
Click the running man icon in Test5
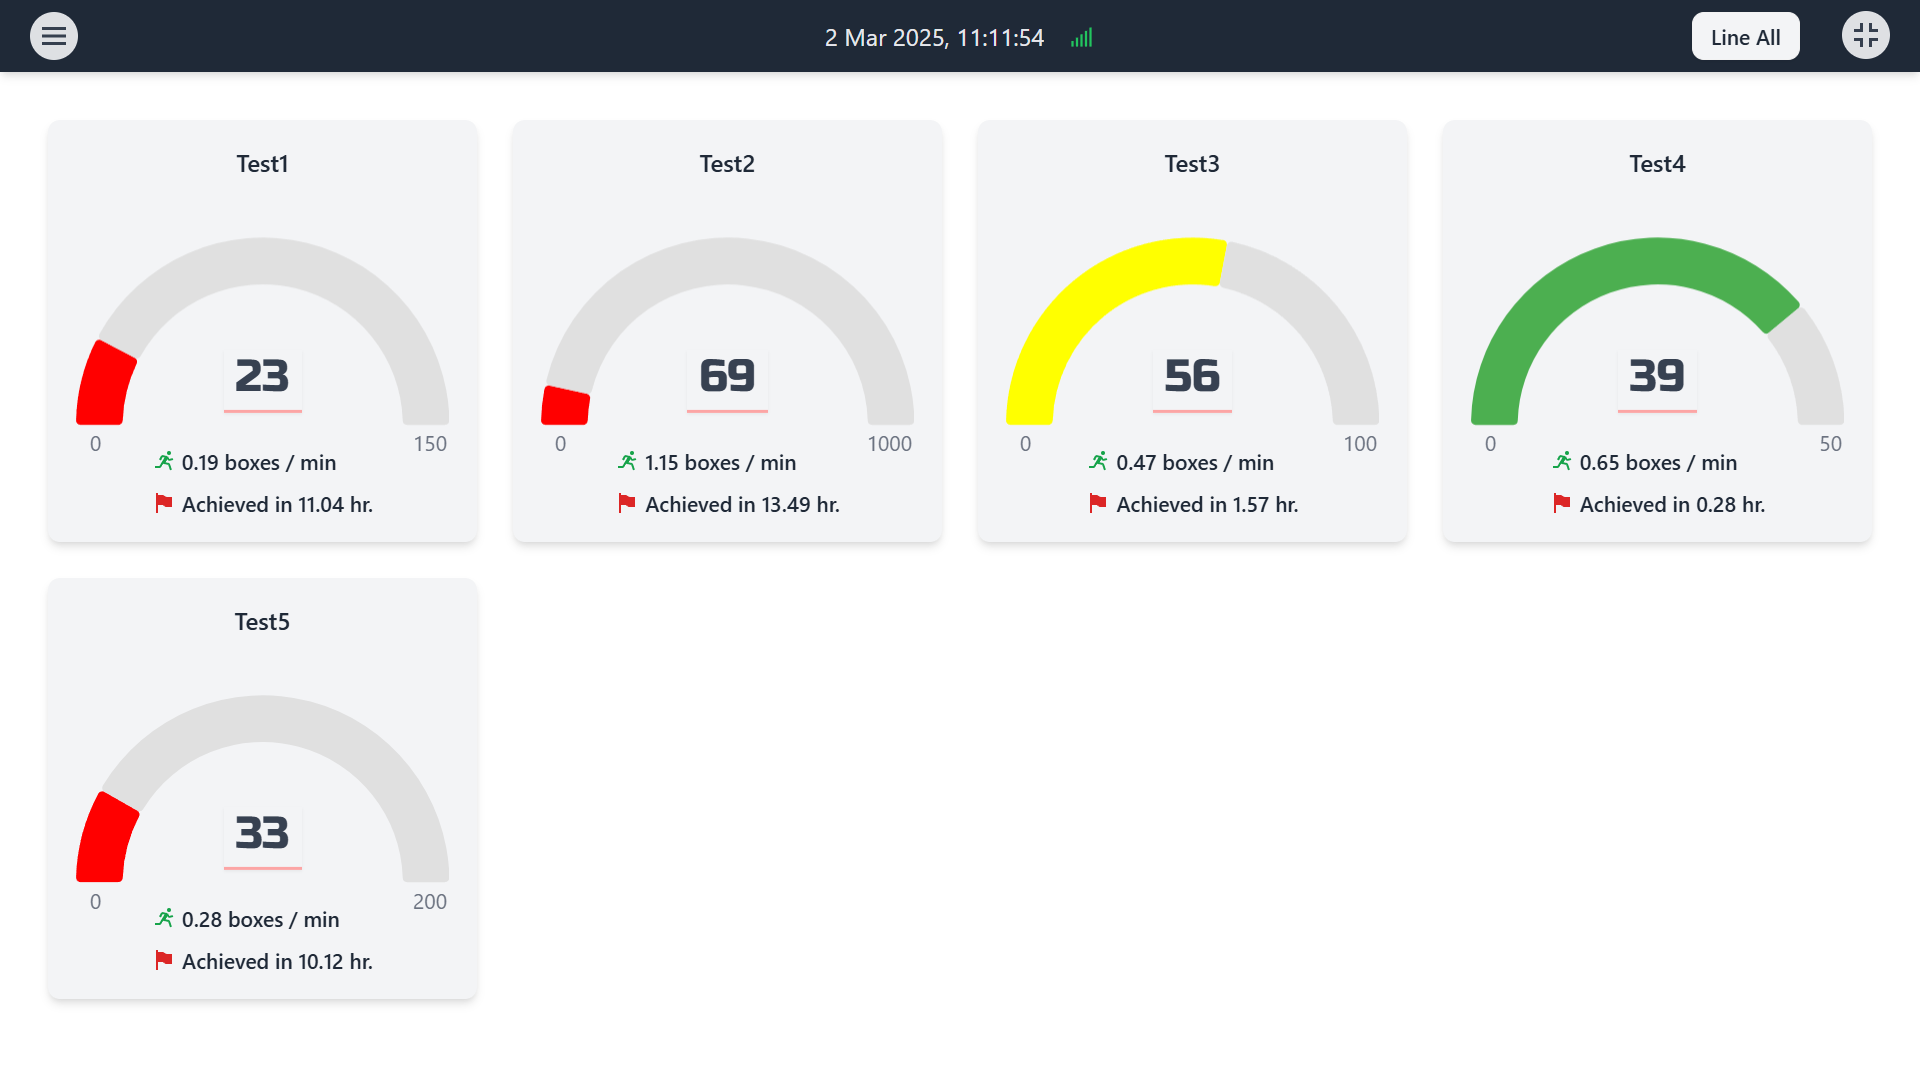[x=164, y=918]
